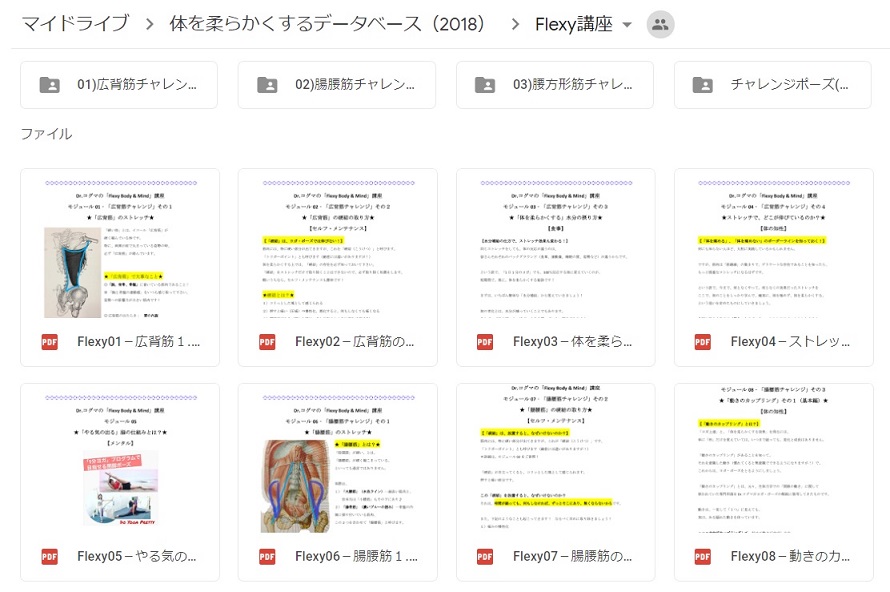Click the PDF icon for Flexy04
The width and height of the screenshot is (890, 592).
pyautogui.click(x=703, y=342)
